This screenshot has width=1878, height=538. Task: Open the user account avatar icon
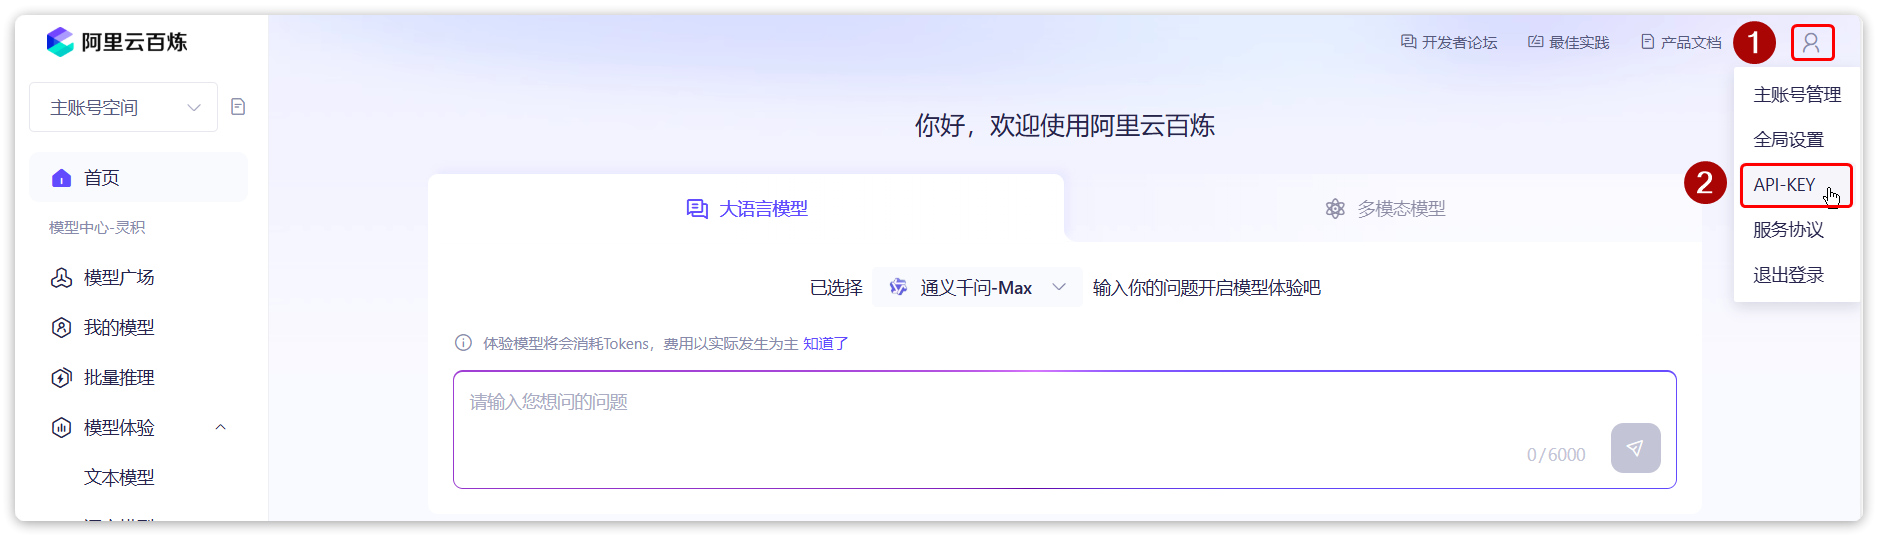[1811, 43]
